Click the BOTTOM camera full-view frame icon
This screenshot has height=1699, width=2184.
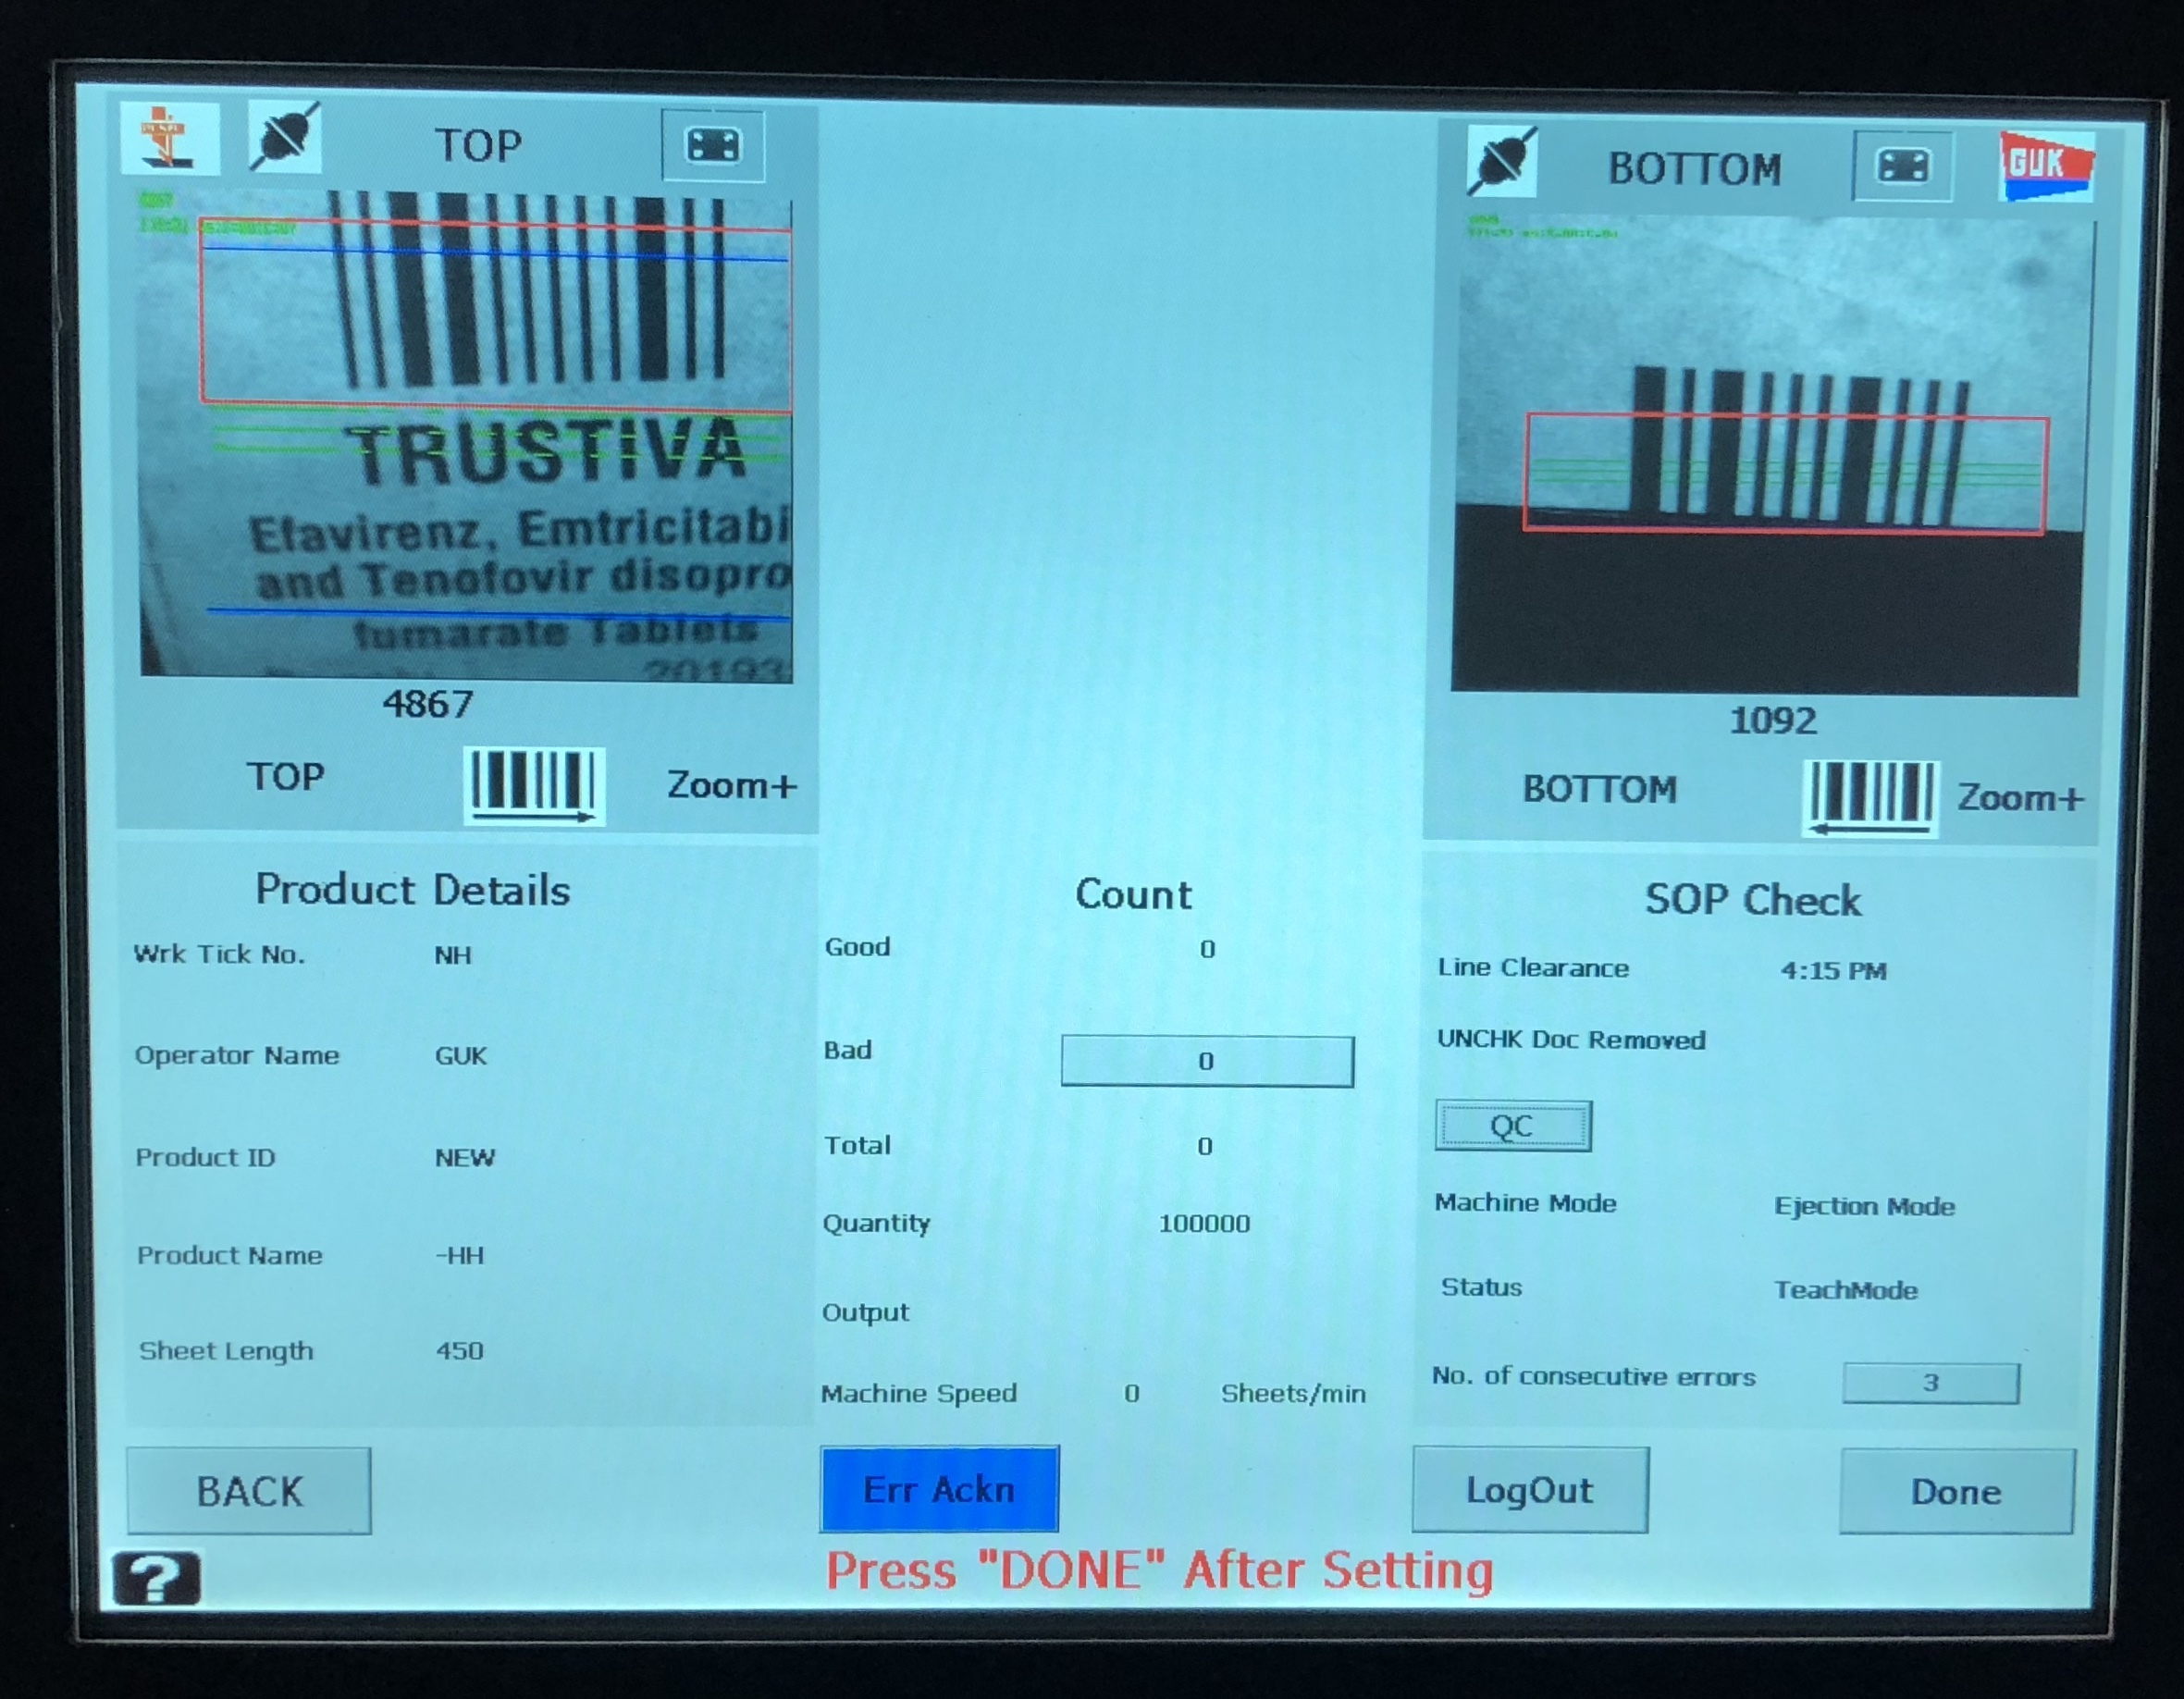click(1902, 167)
